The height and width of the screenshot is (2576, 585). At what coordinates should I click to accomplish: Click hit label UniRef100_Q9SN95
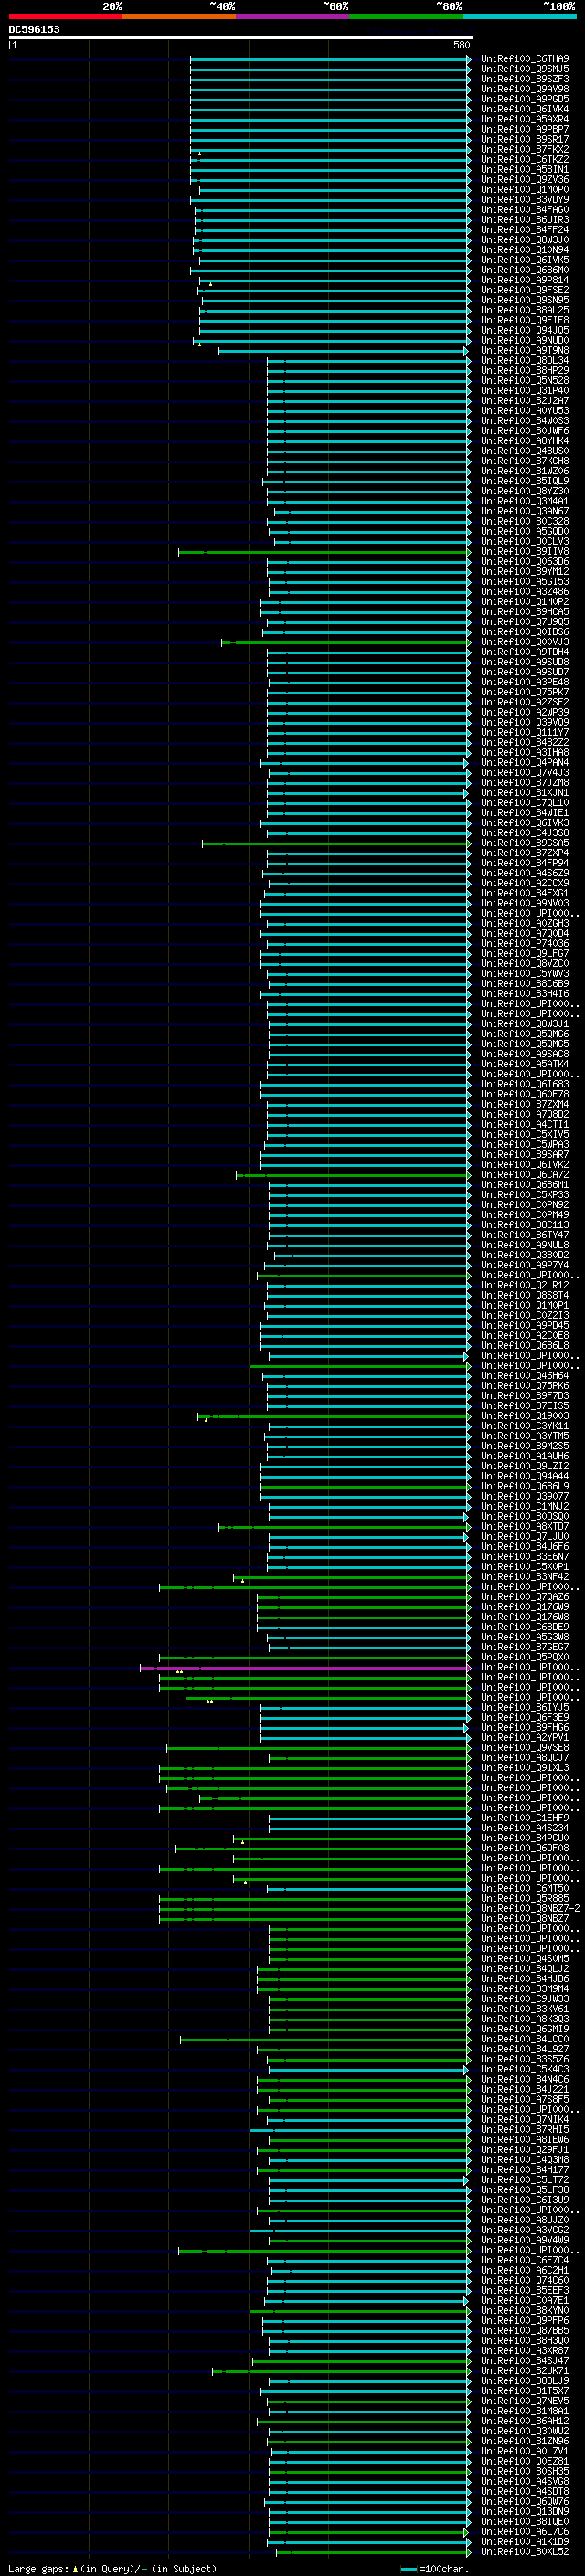pyautogui.click(x=525, y=300)
